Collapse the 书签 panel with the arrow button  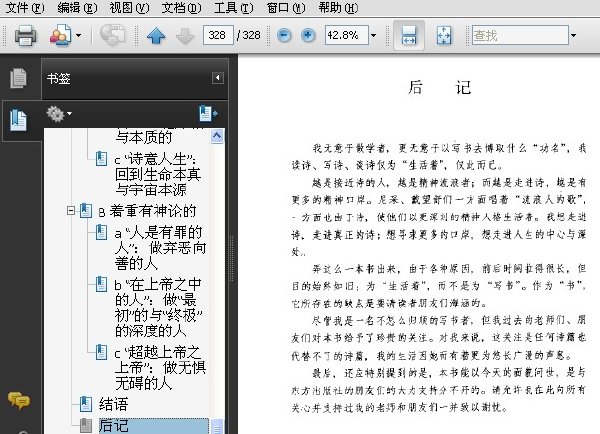click(x=218, y=78)
